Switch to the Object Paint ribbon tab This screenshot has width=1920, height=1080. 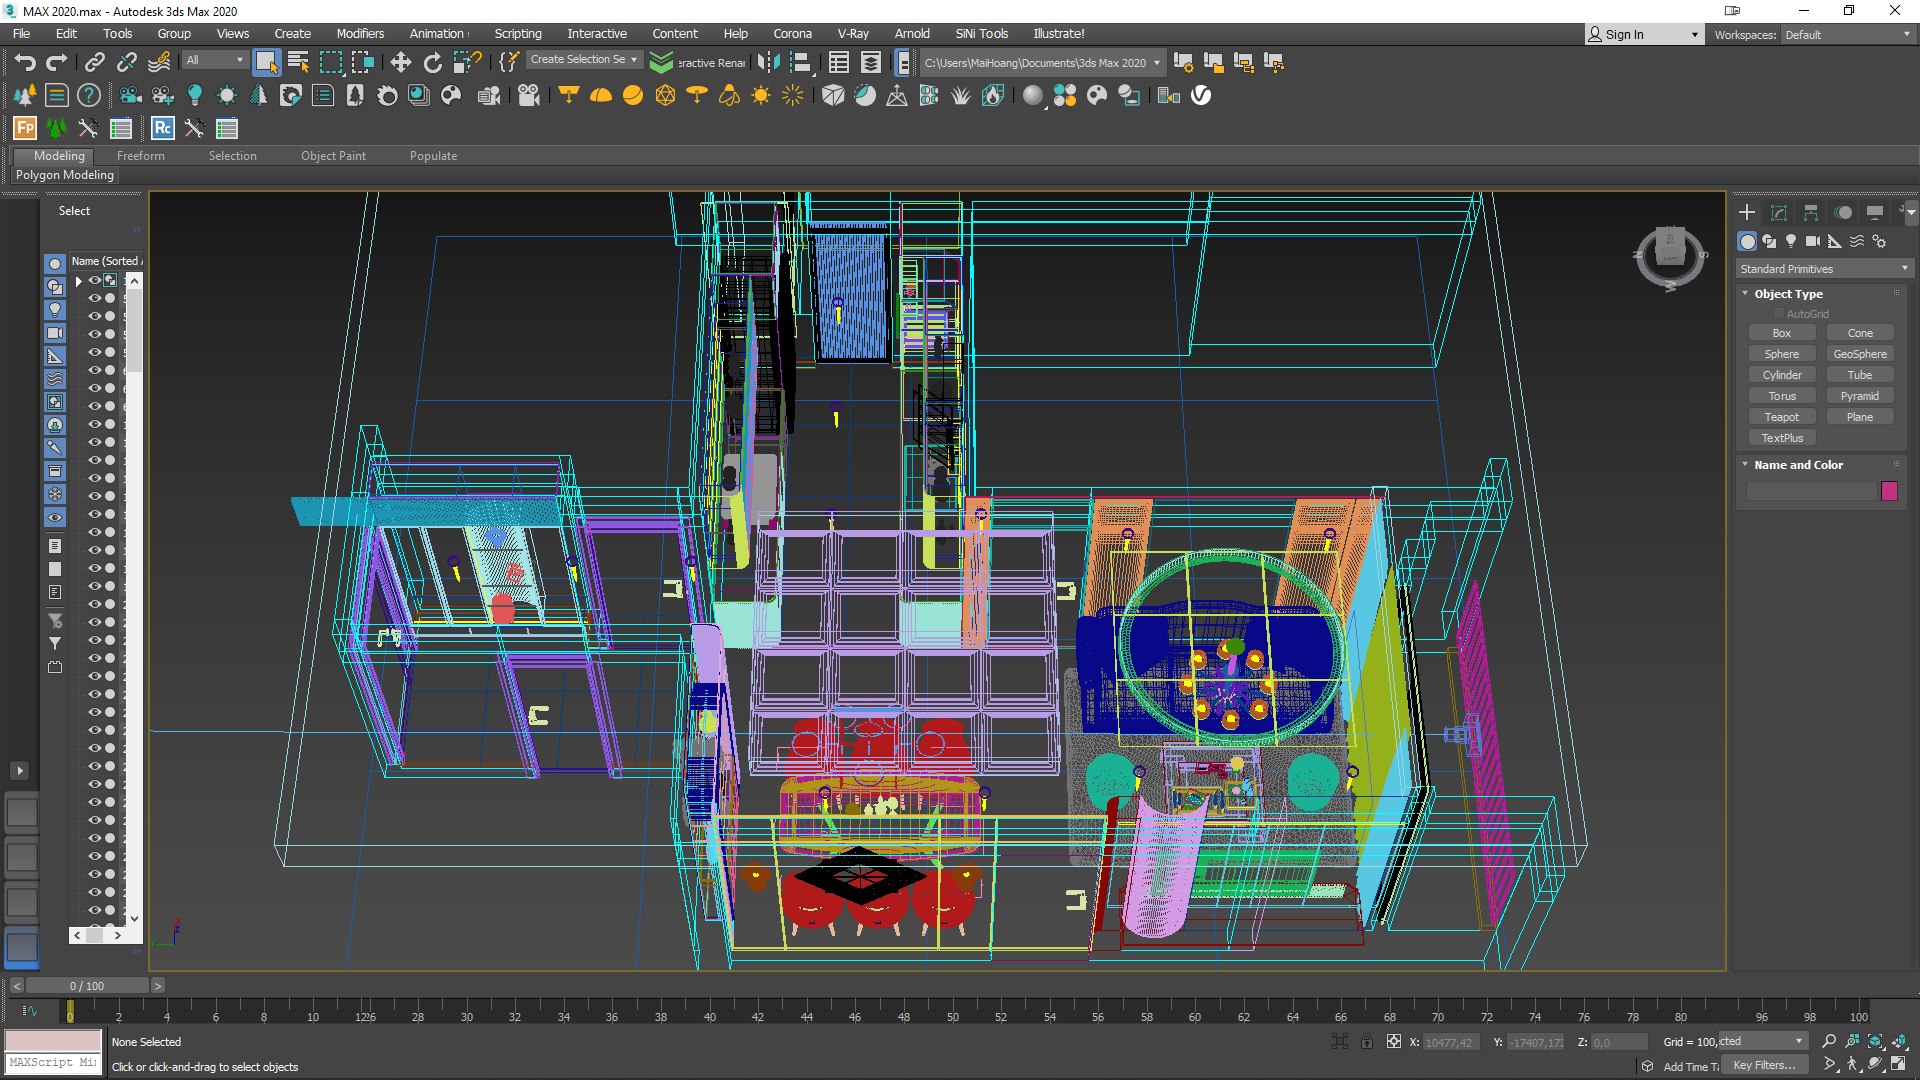click(x=333, y=156)
